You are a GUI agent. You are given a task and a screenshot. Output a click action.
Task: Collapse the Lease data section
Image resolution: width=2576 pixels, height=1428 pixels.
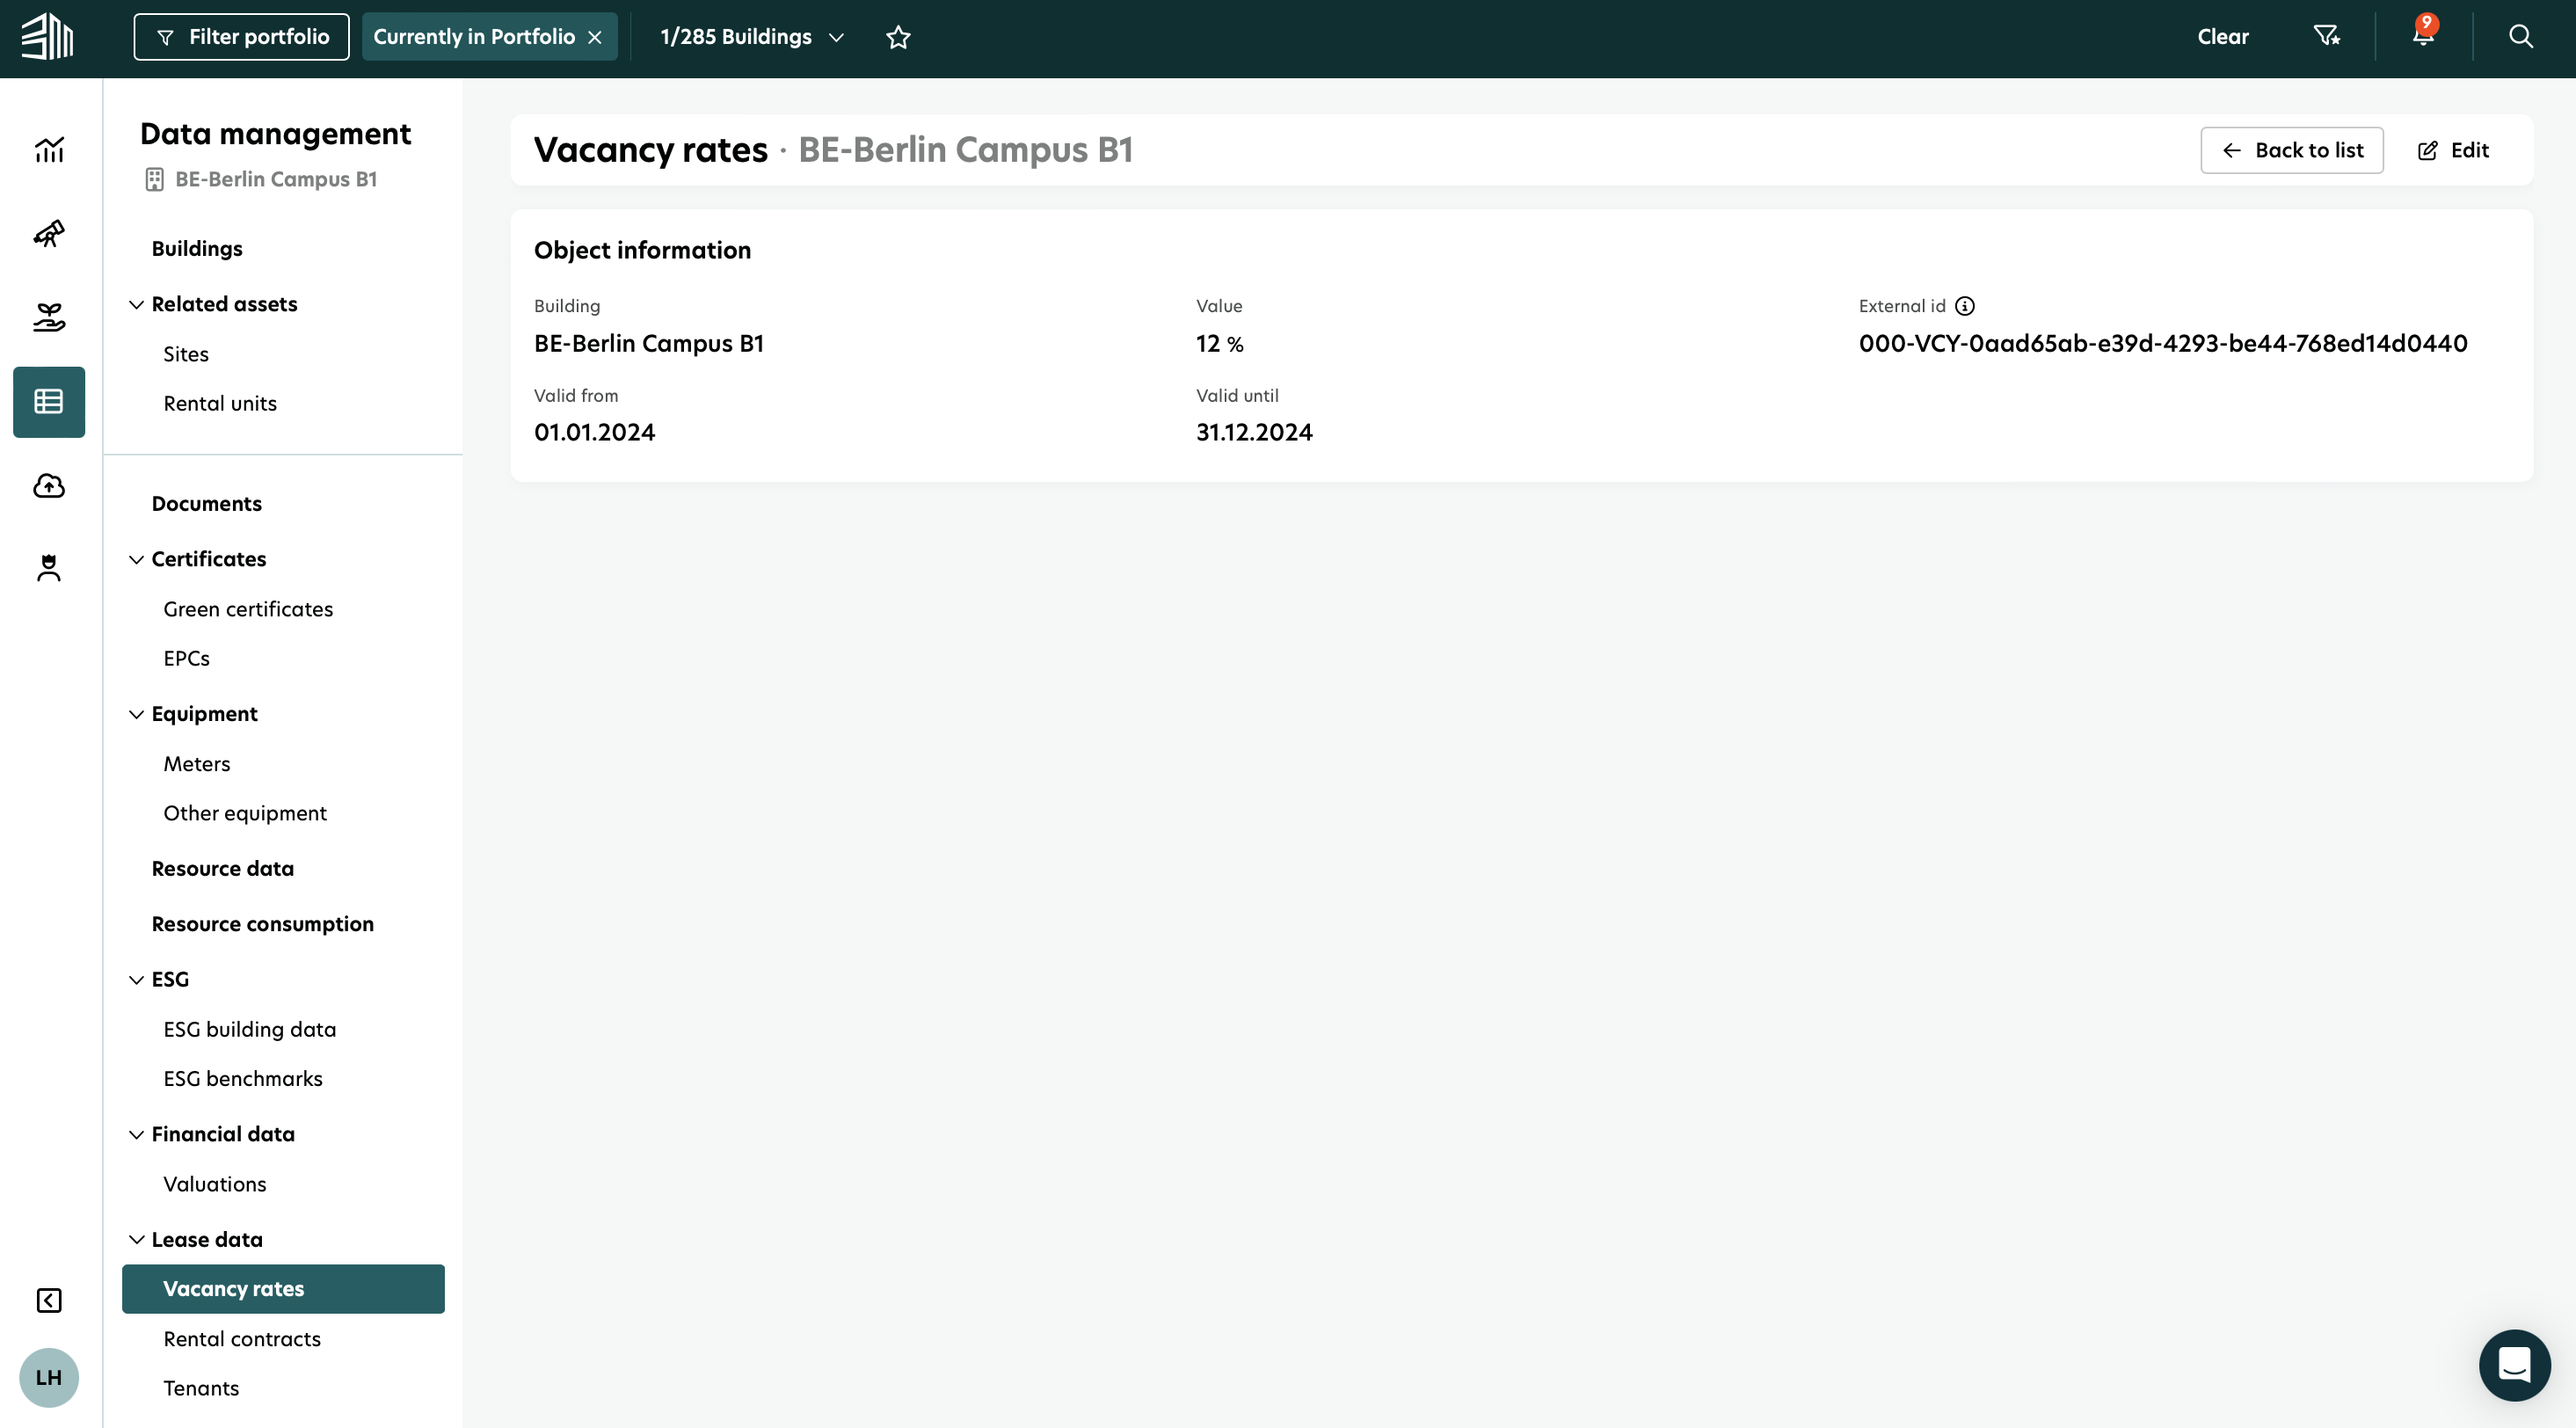click(137, 1239)
